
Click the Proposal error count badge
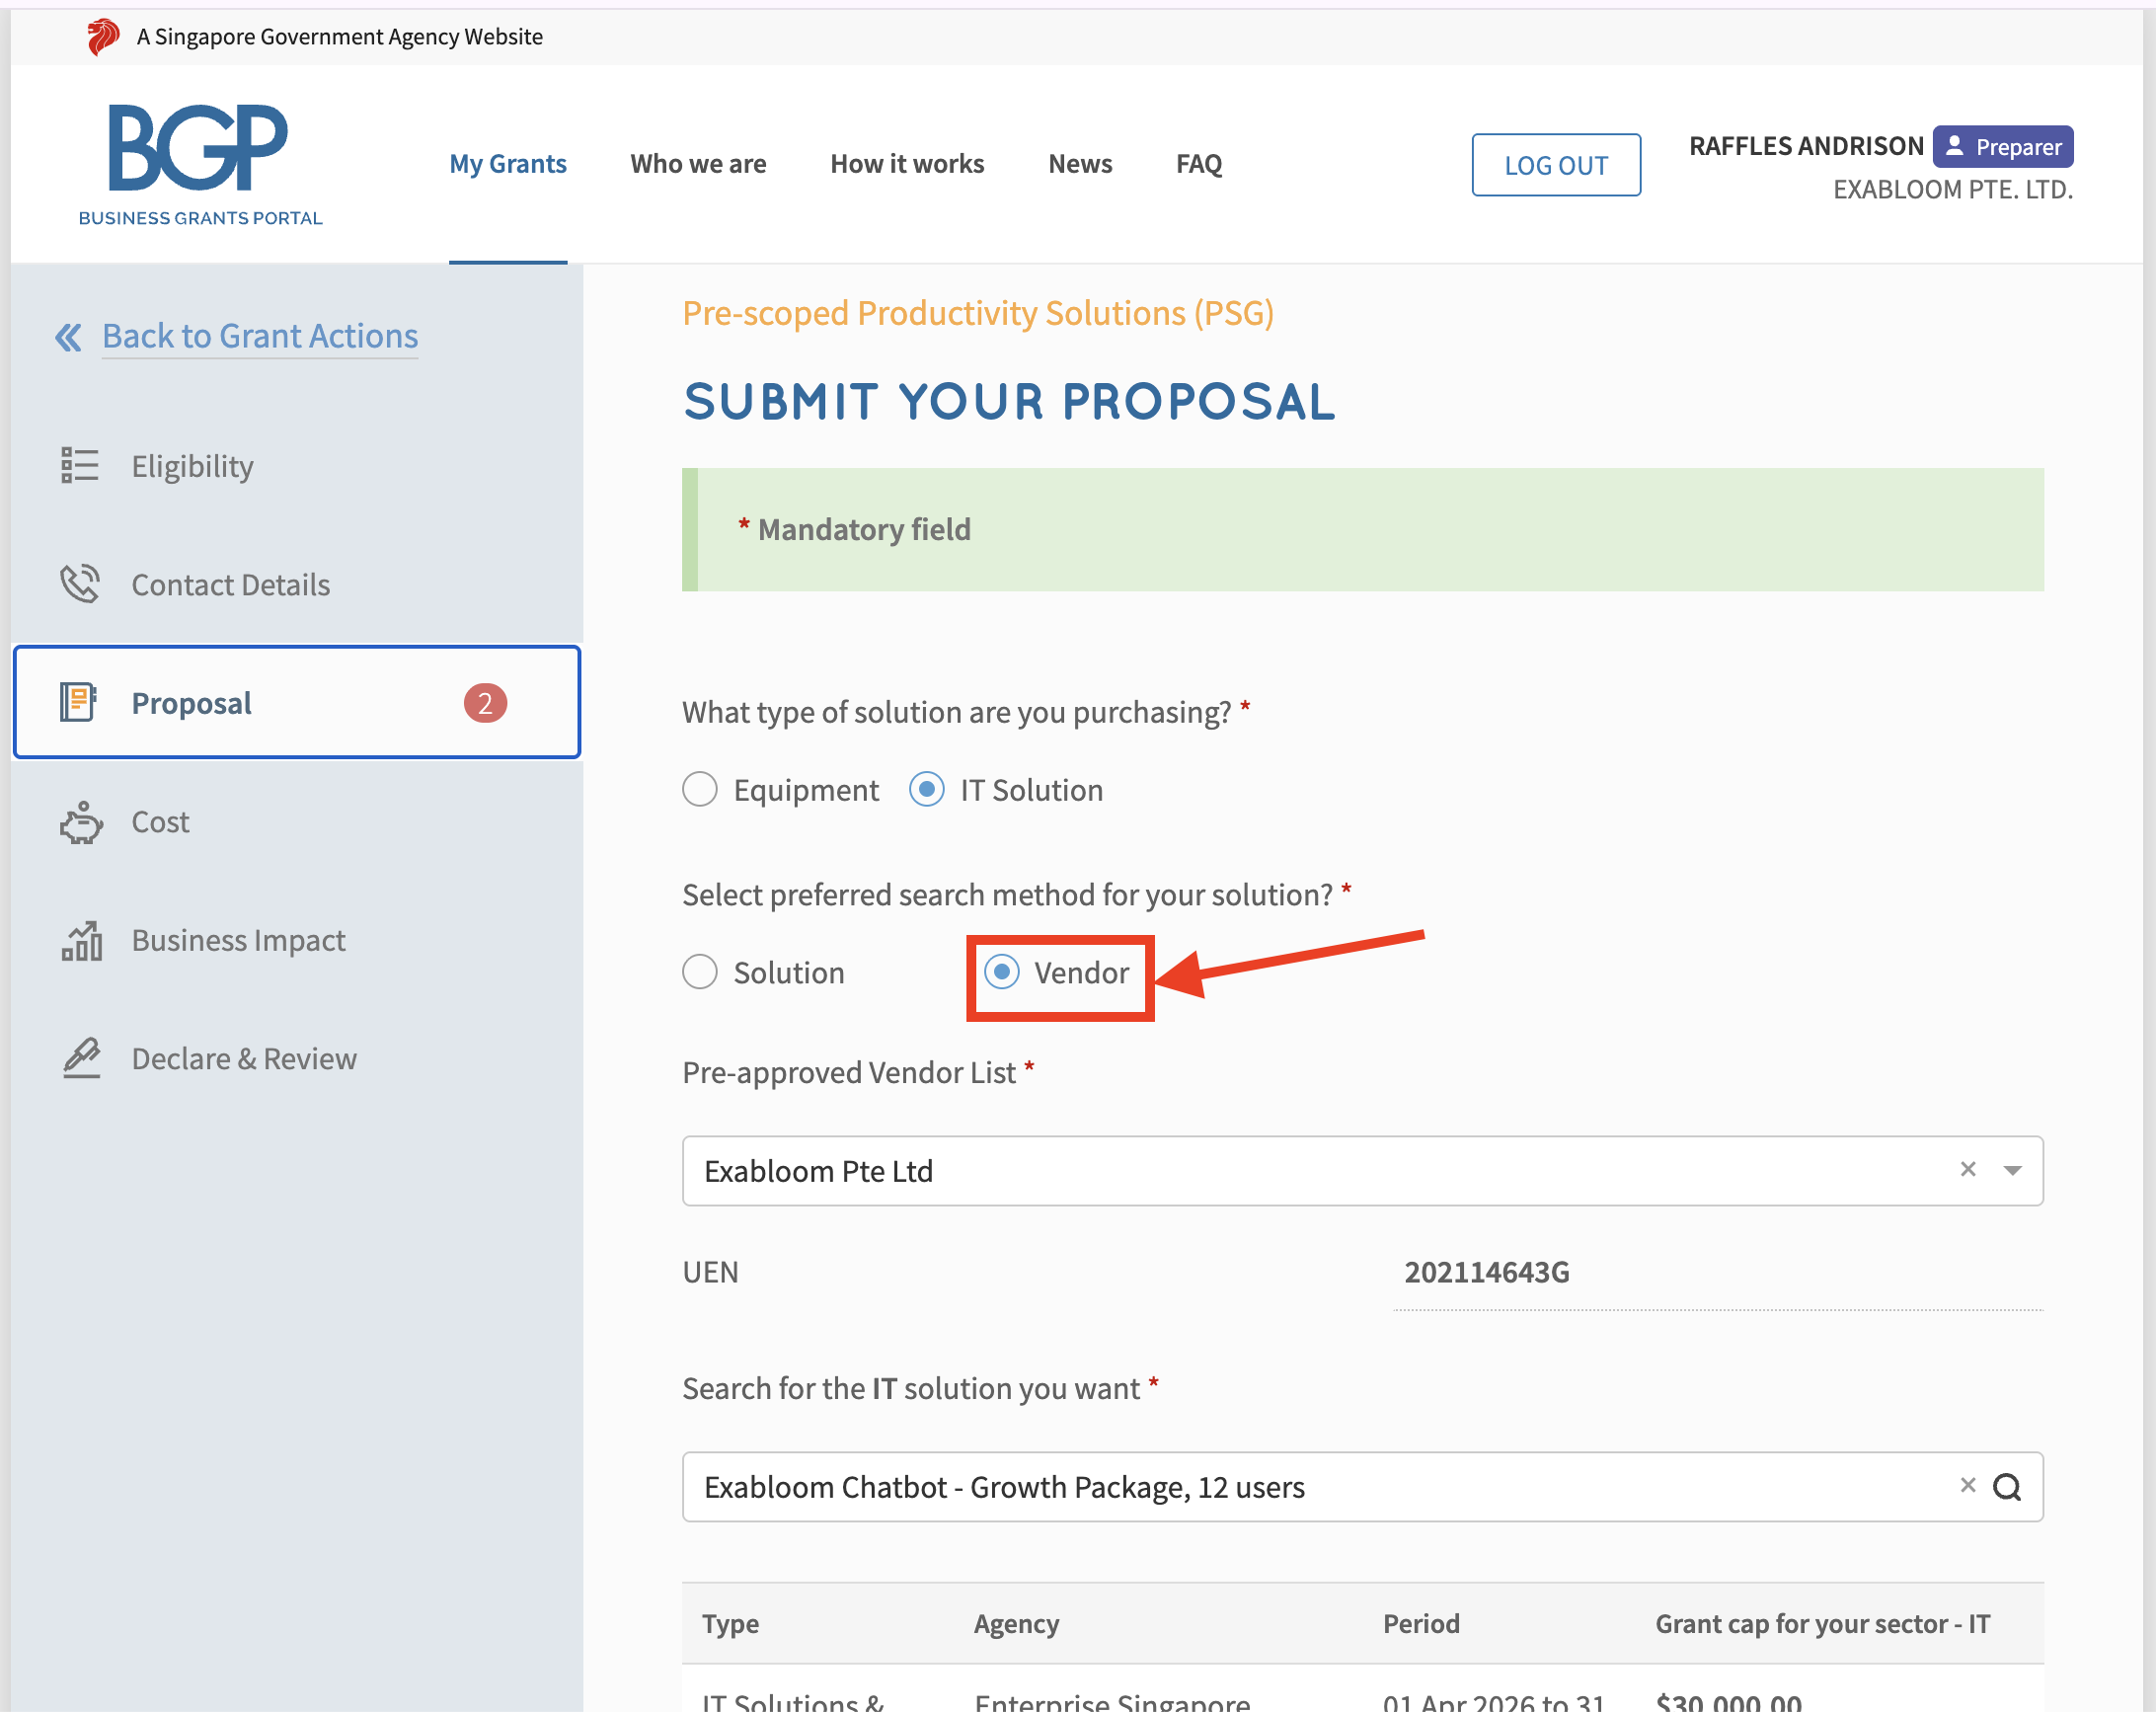pyautogui.click(x=485, y=703)
